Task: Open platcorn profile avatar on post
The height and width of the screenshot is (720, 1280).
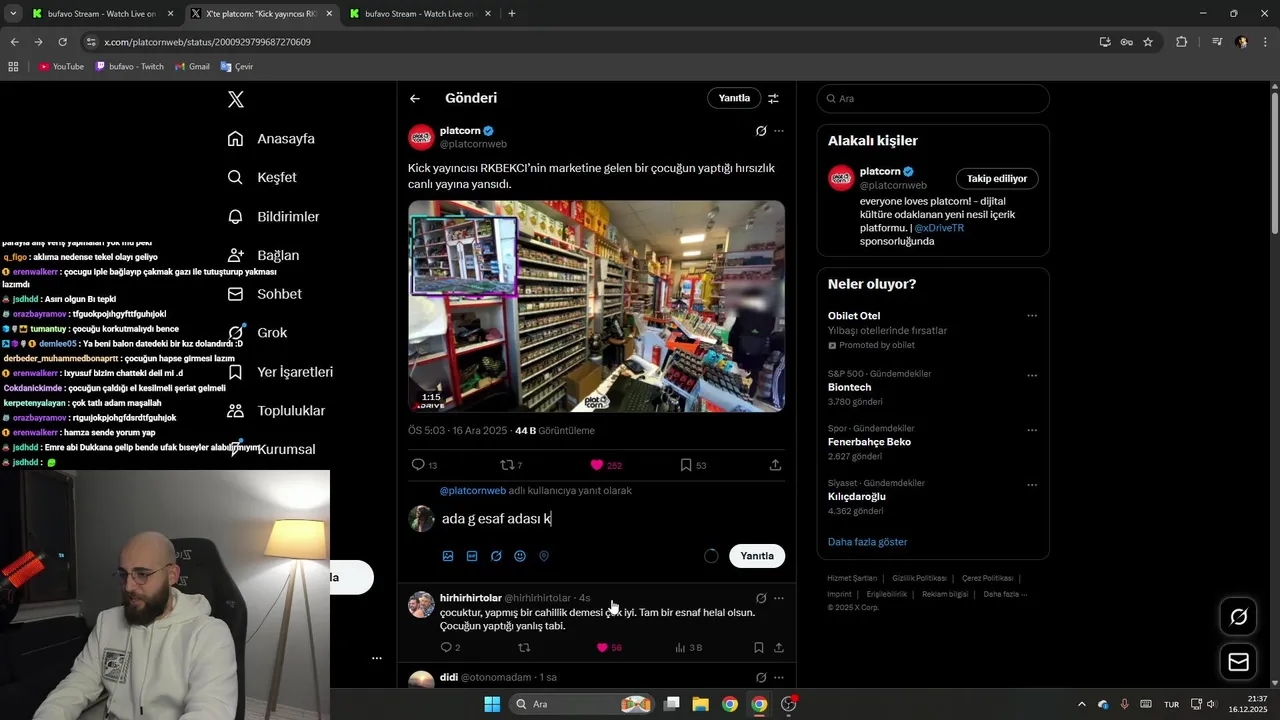Action: [421, 137]
